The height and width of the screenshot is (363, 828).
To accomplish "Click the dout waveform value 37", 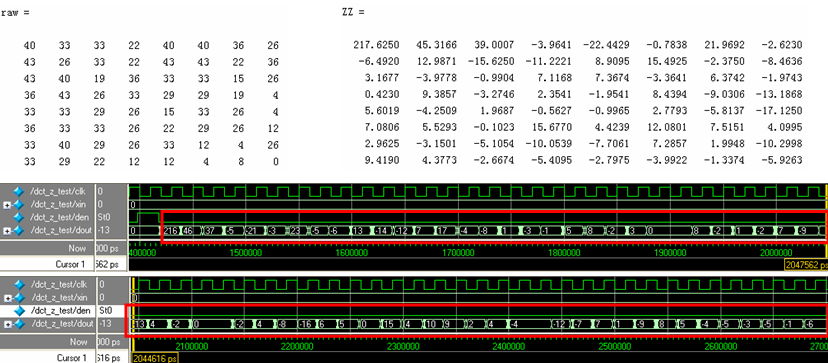I will tap(210, 230).
